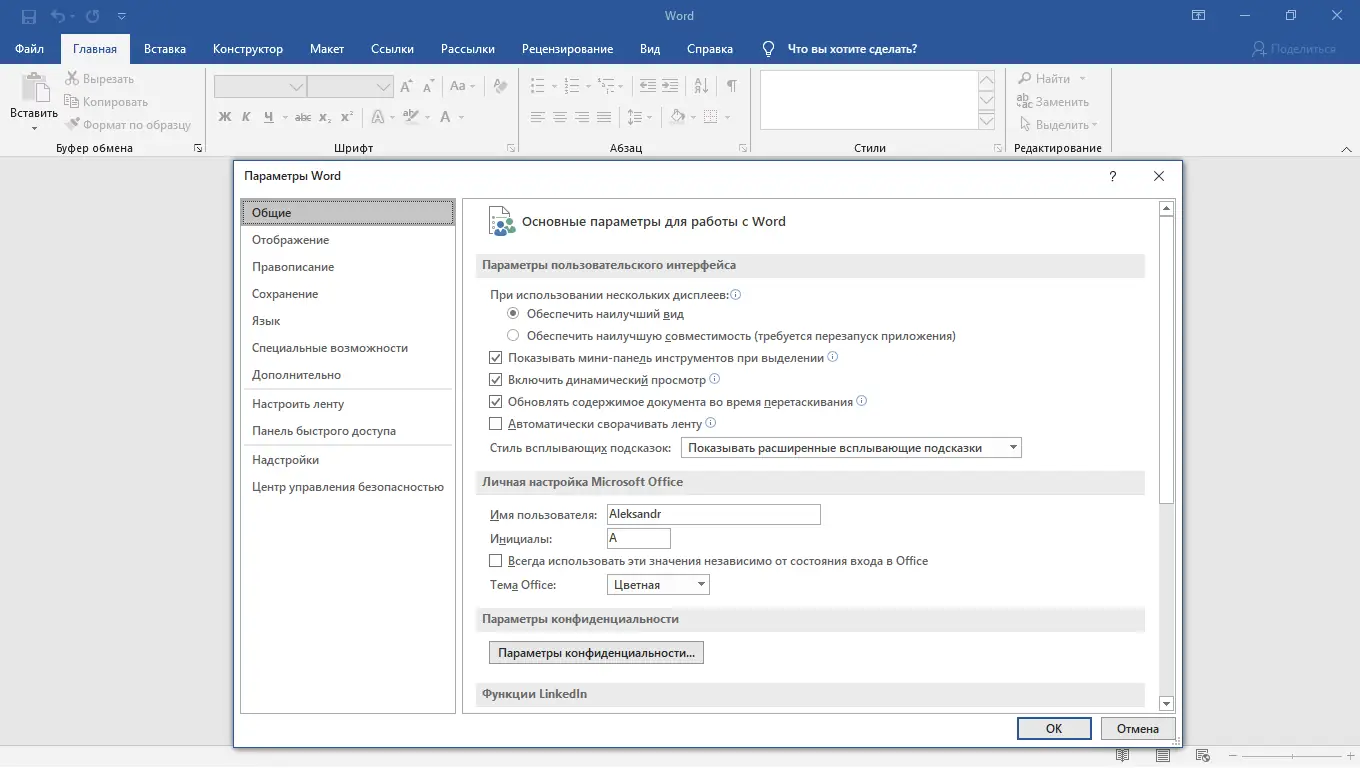Uncheck 'Показывать мини-панель инструментов при выделении'
The width and height of the screenshot is (1360, 768).
[495, 358]
